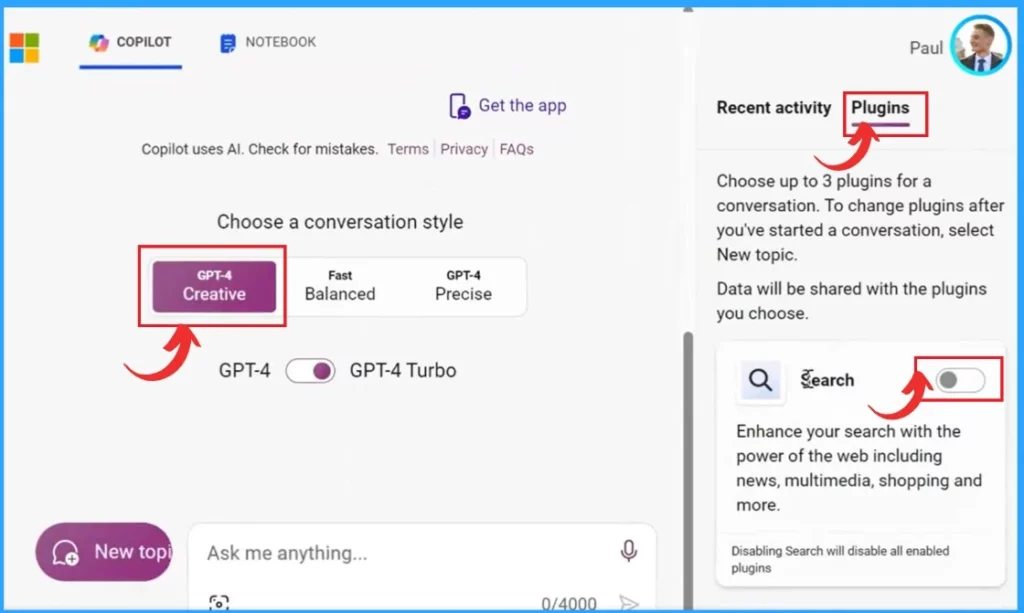Click Paul's profile picture
The image size is (1024, 613).
(980, 46)
